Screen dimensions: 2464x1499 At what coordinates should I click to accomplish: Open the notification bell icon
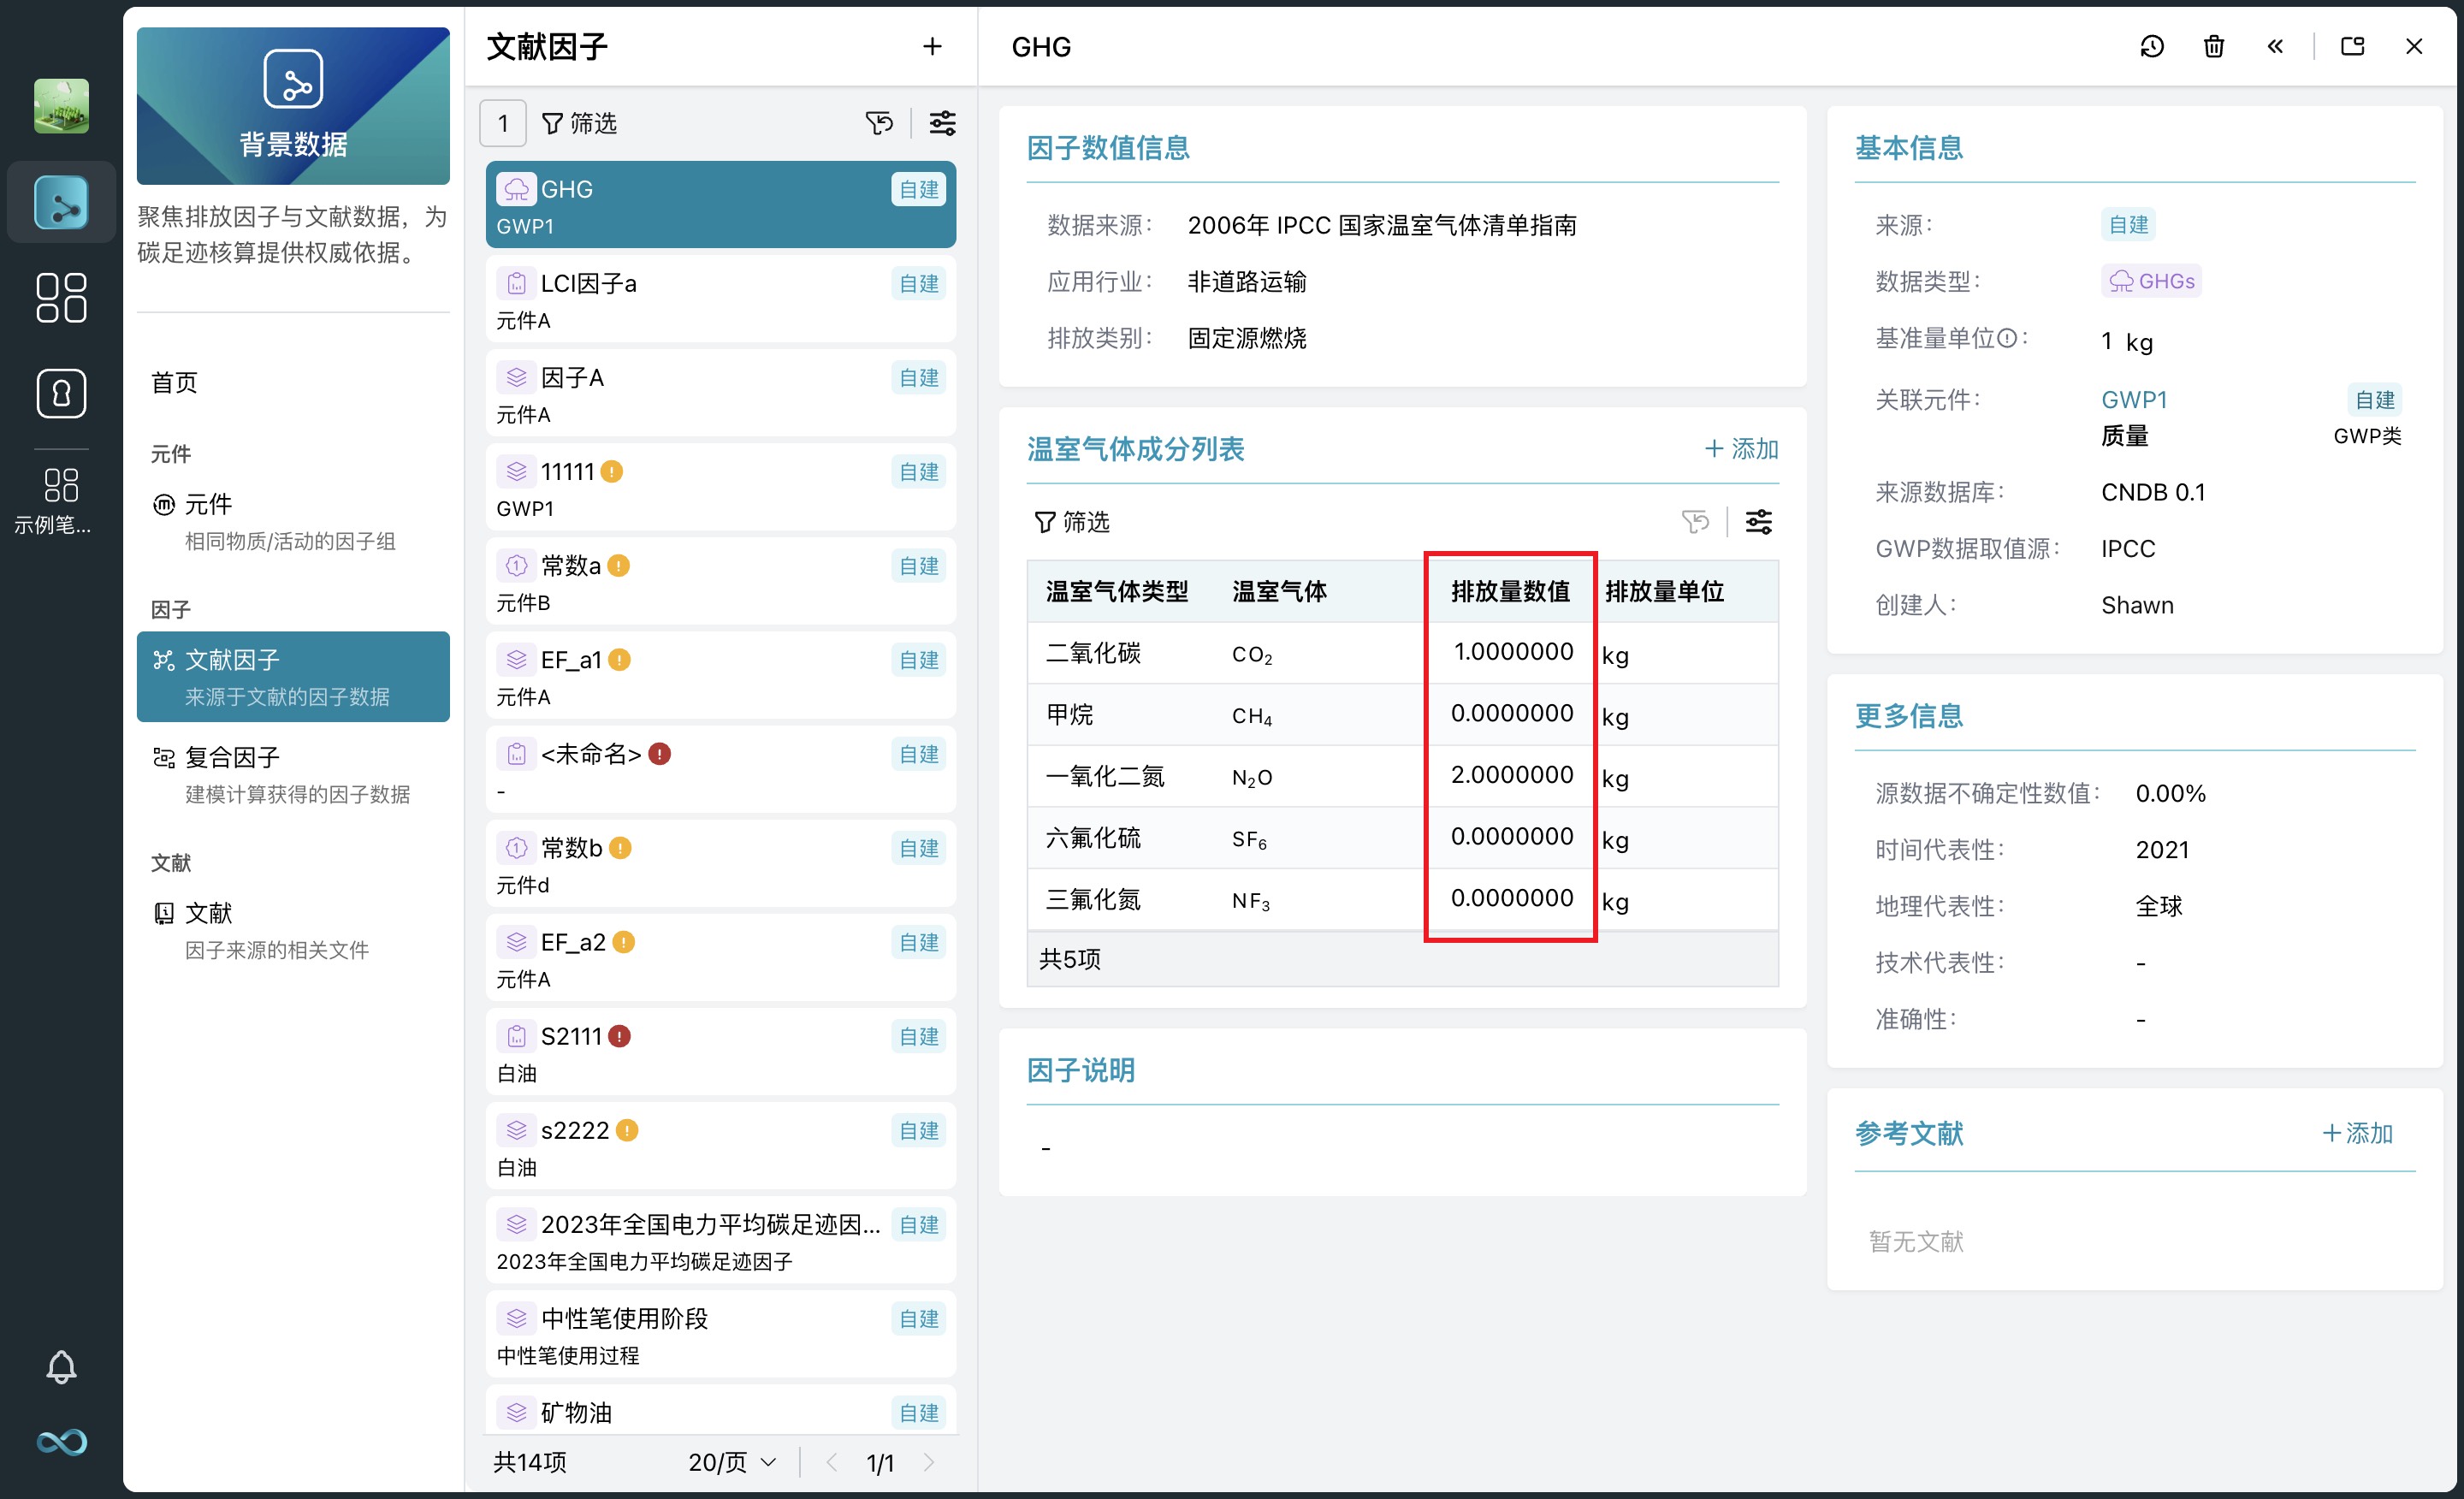61,1367
